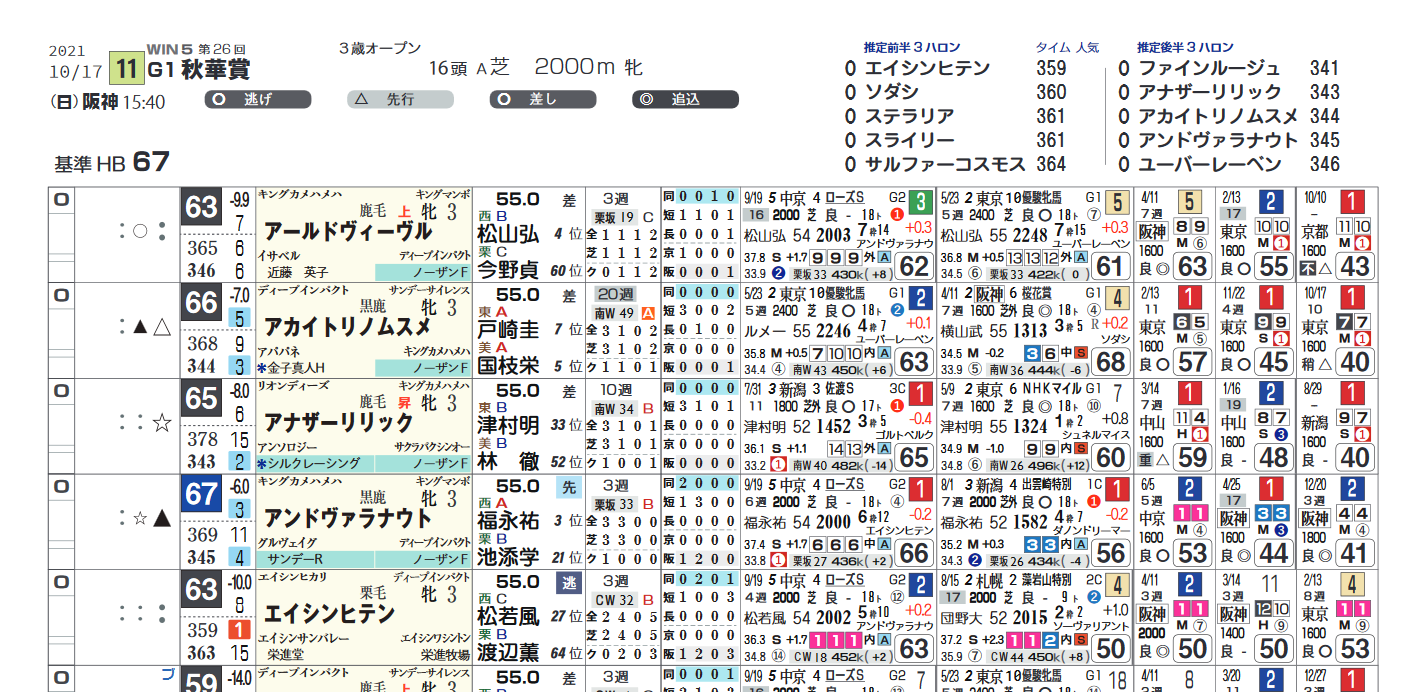
Task: Click the green race number 11 badge
Action: tap(126, 69)
